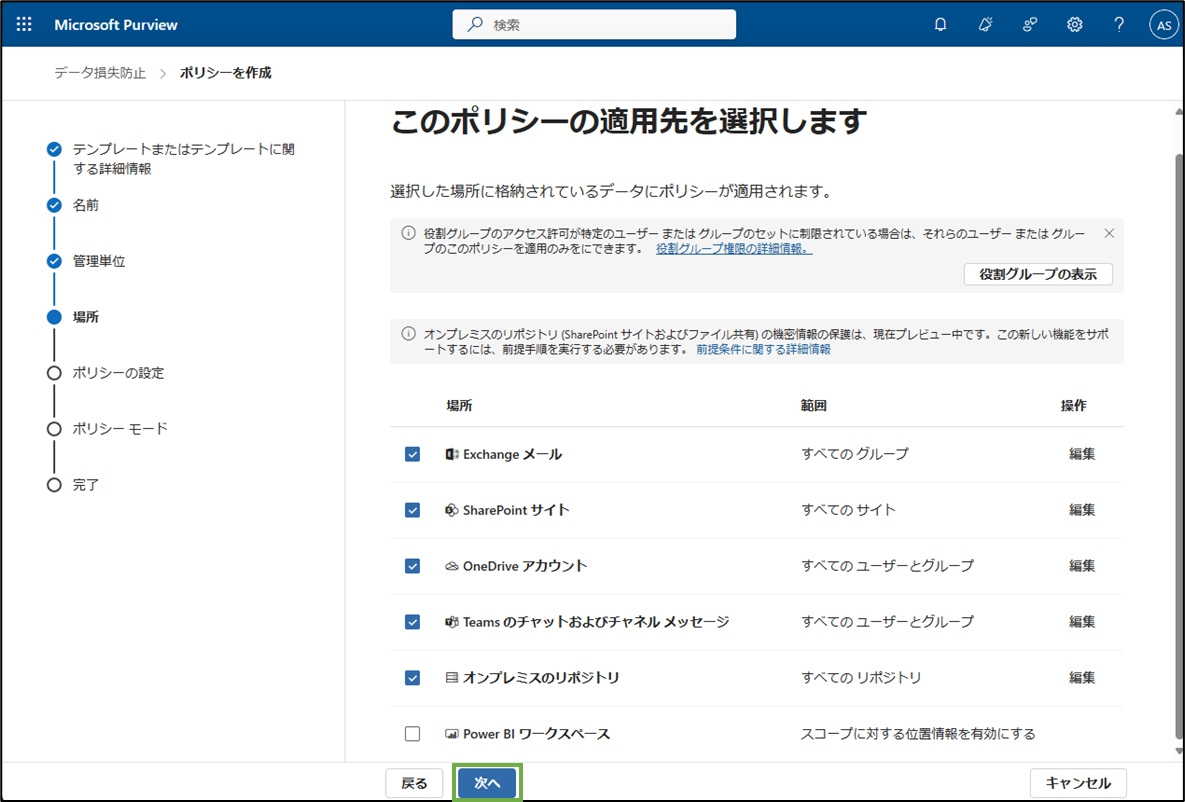Click 編集 for Exchange メール
This screenshot has height=802, width=1185.
point(1082,454)
